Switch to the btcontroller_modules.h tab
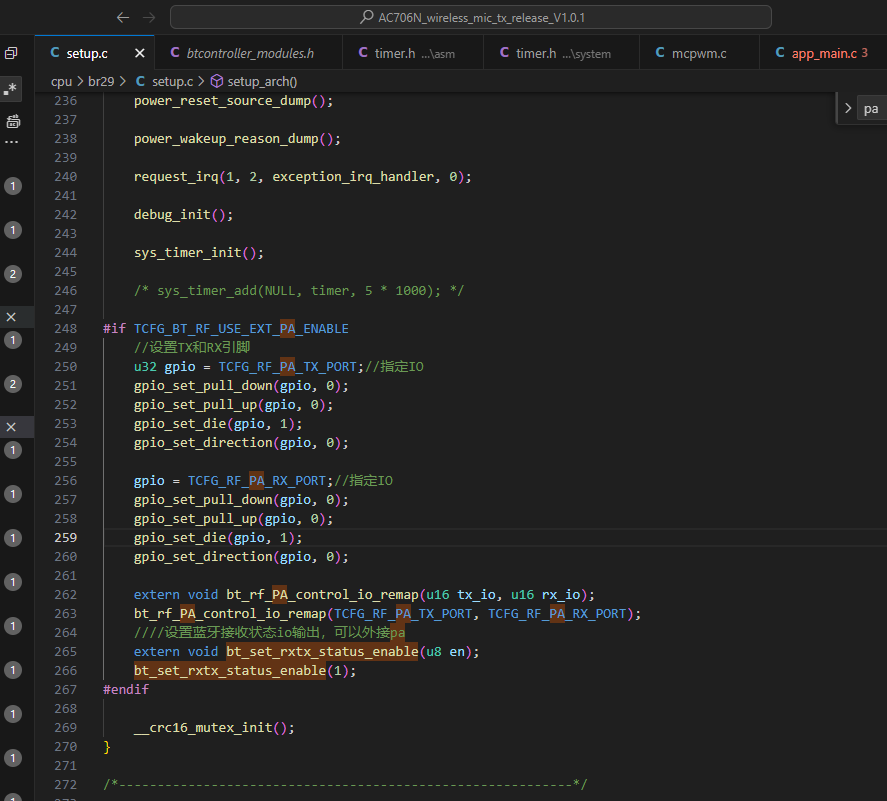Viewport: 887px width, 801px height. (x=248, y=53)
